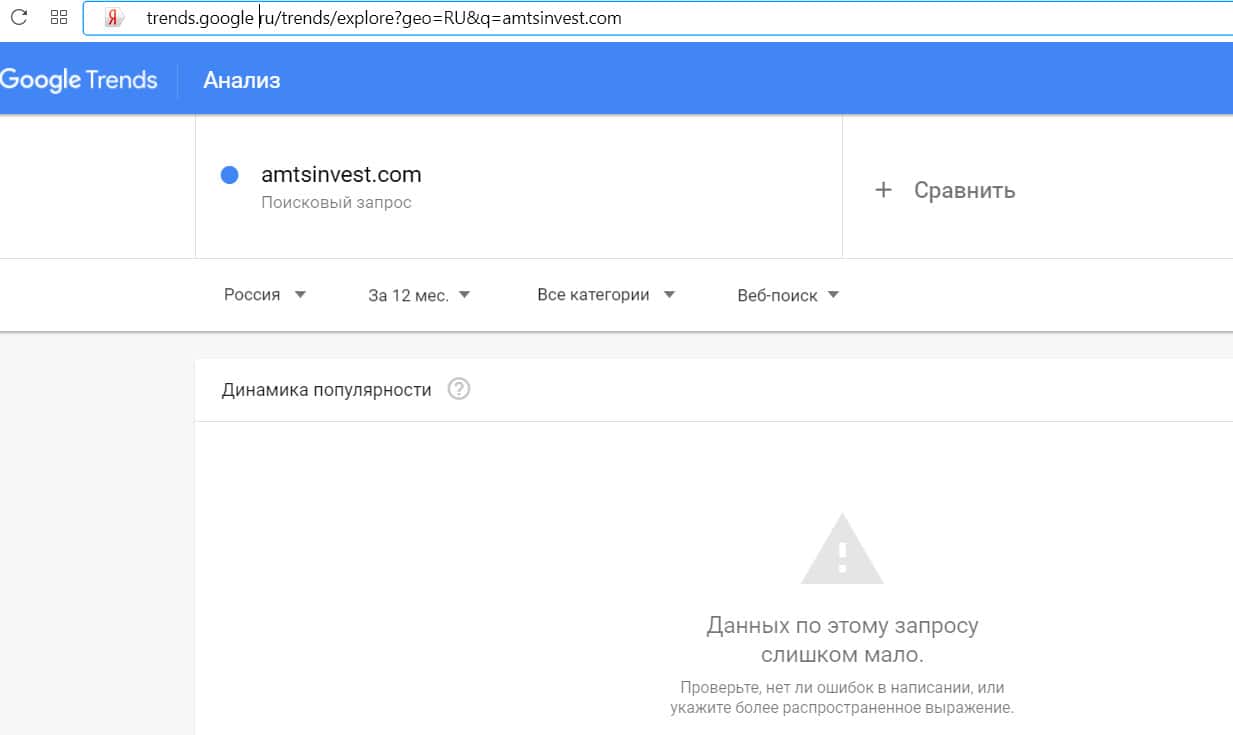
Task: Open the За 12 мес. time range dropdown
Action: tap(419, 295)
